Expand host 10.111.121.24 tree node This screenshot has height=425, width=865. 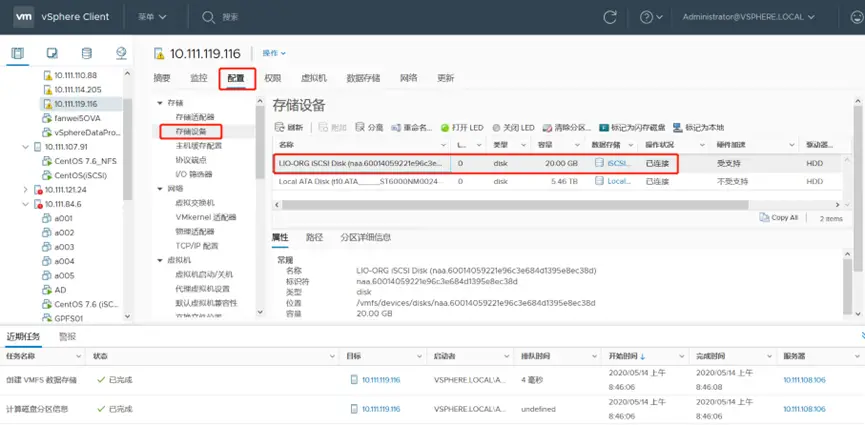(x=25, y=189)
